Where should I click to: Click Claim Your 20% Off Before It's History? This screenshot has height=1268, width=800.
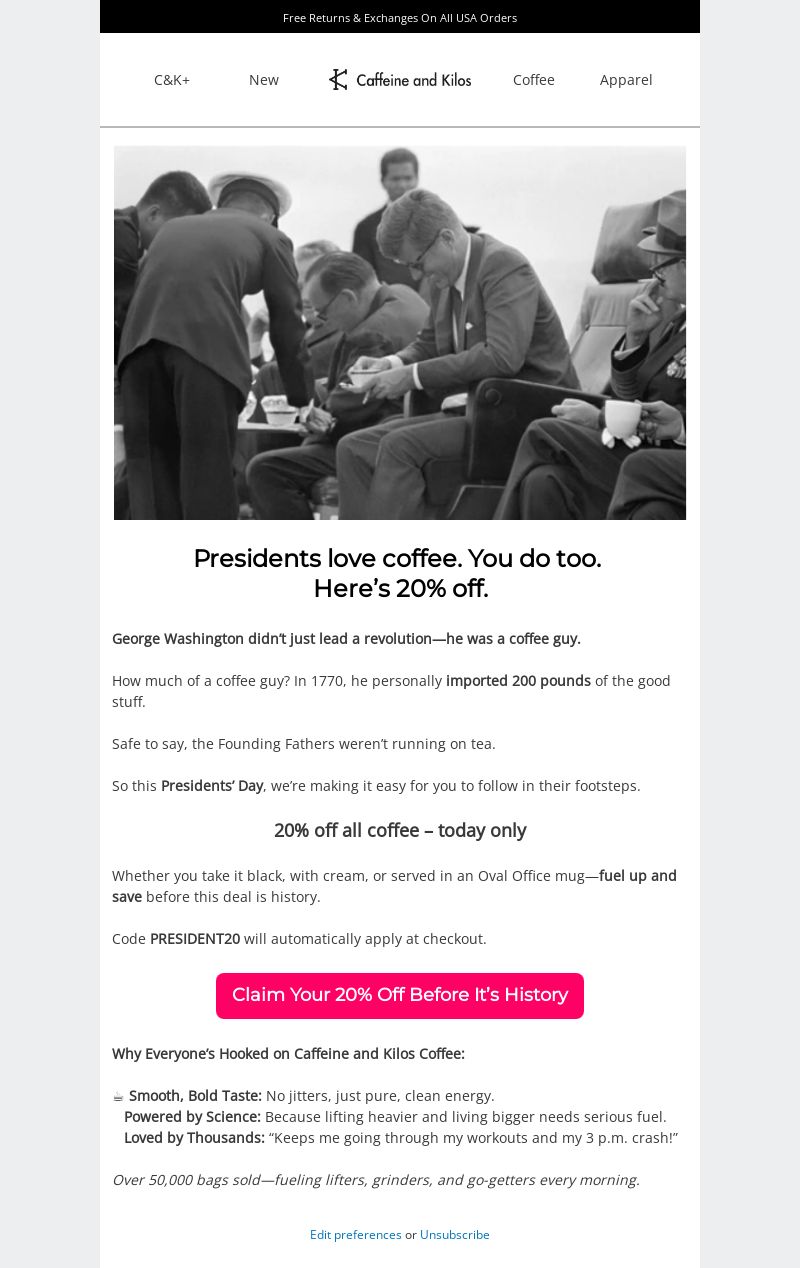click(400, 996)
